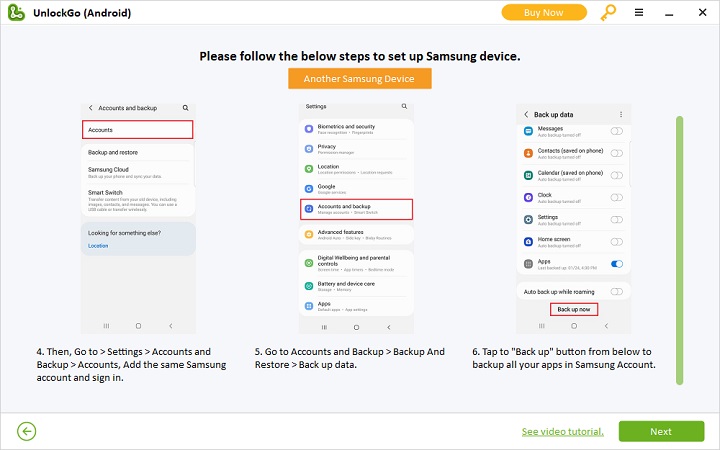
Task: Click the Biometrics and security icon
Action: [309, 129]
